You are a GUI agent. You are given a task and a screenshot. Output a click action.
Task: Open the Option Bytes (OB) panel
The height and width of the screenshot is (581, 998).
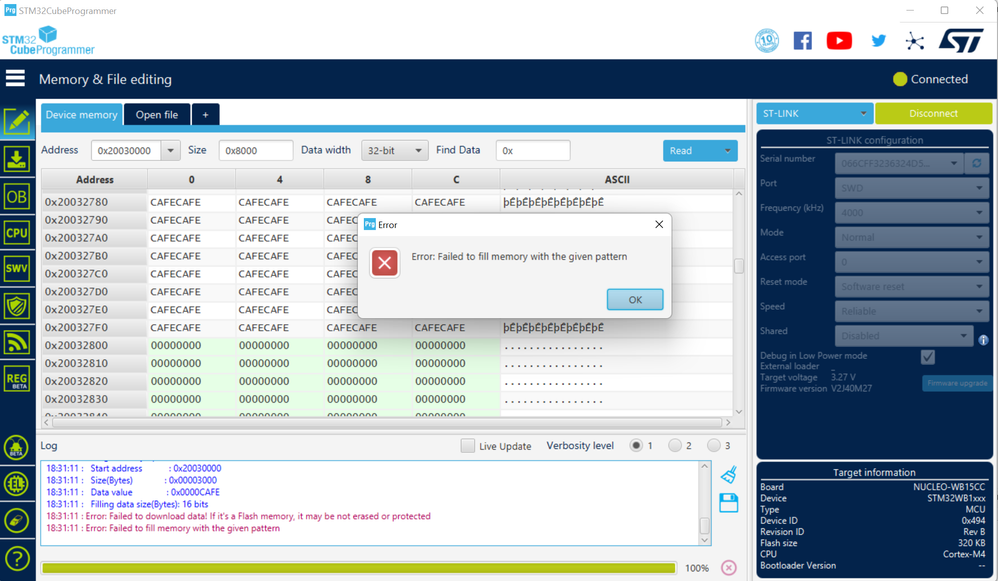(x=17, y=197)
